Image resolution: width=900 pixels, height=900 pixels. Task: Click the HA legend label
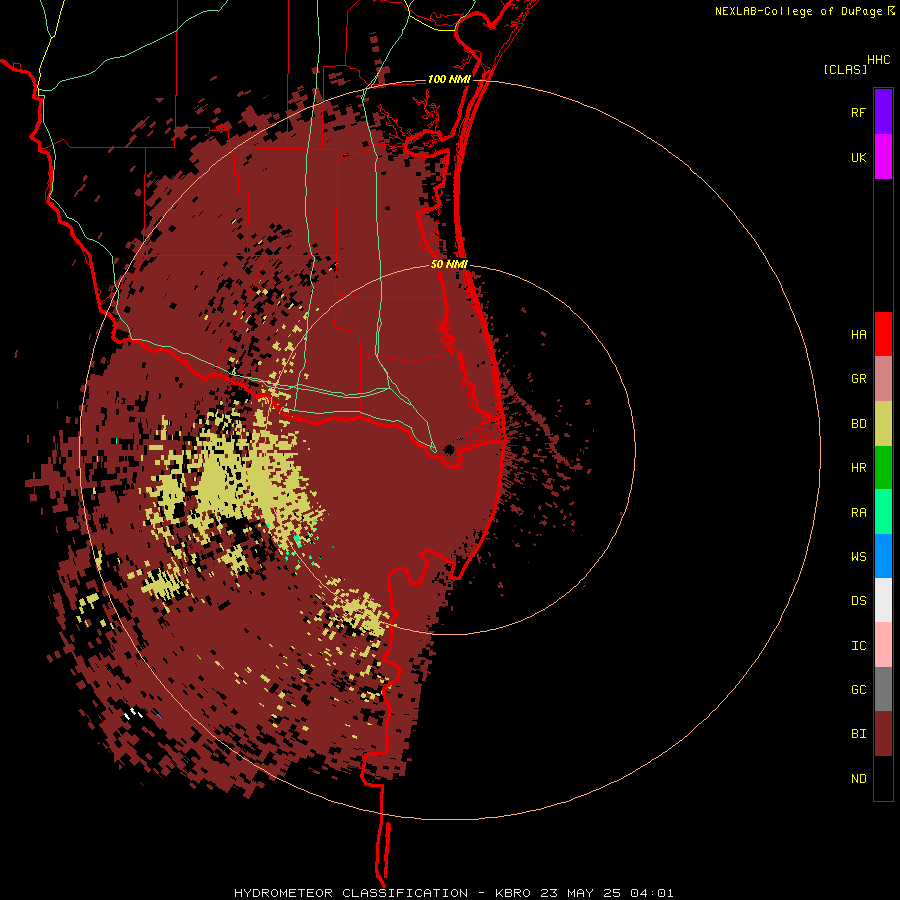[x=858, y=335]
